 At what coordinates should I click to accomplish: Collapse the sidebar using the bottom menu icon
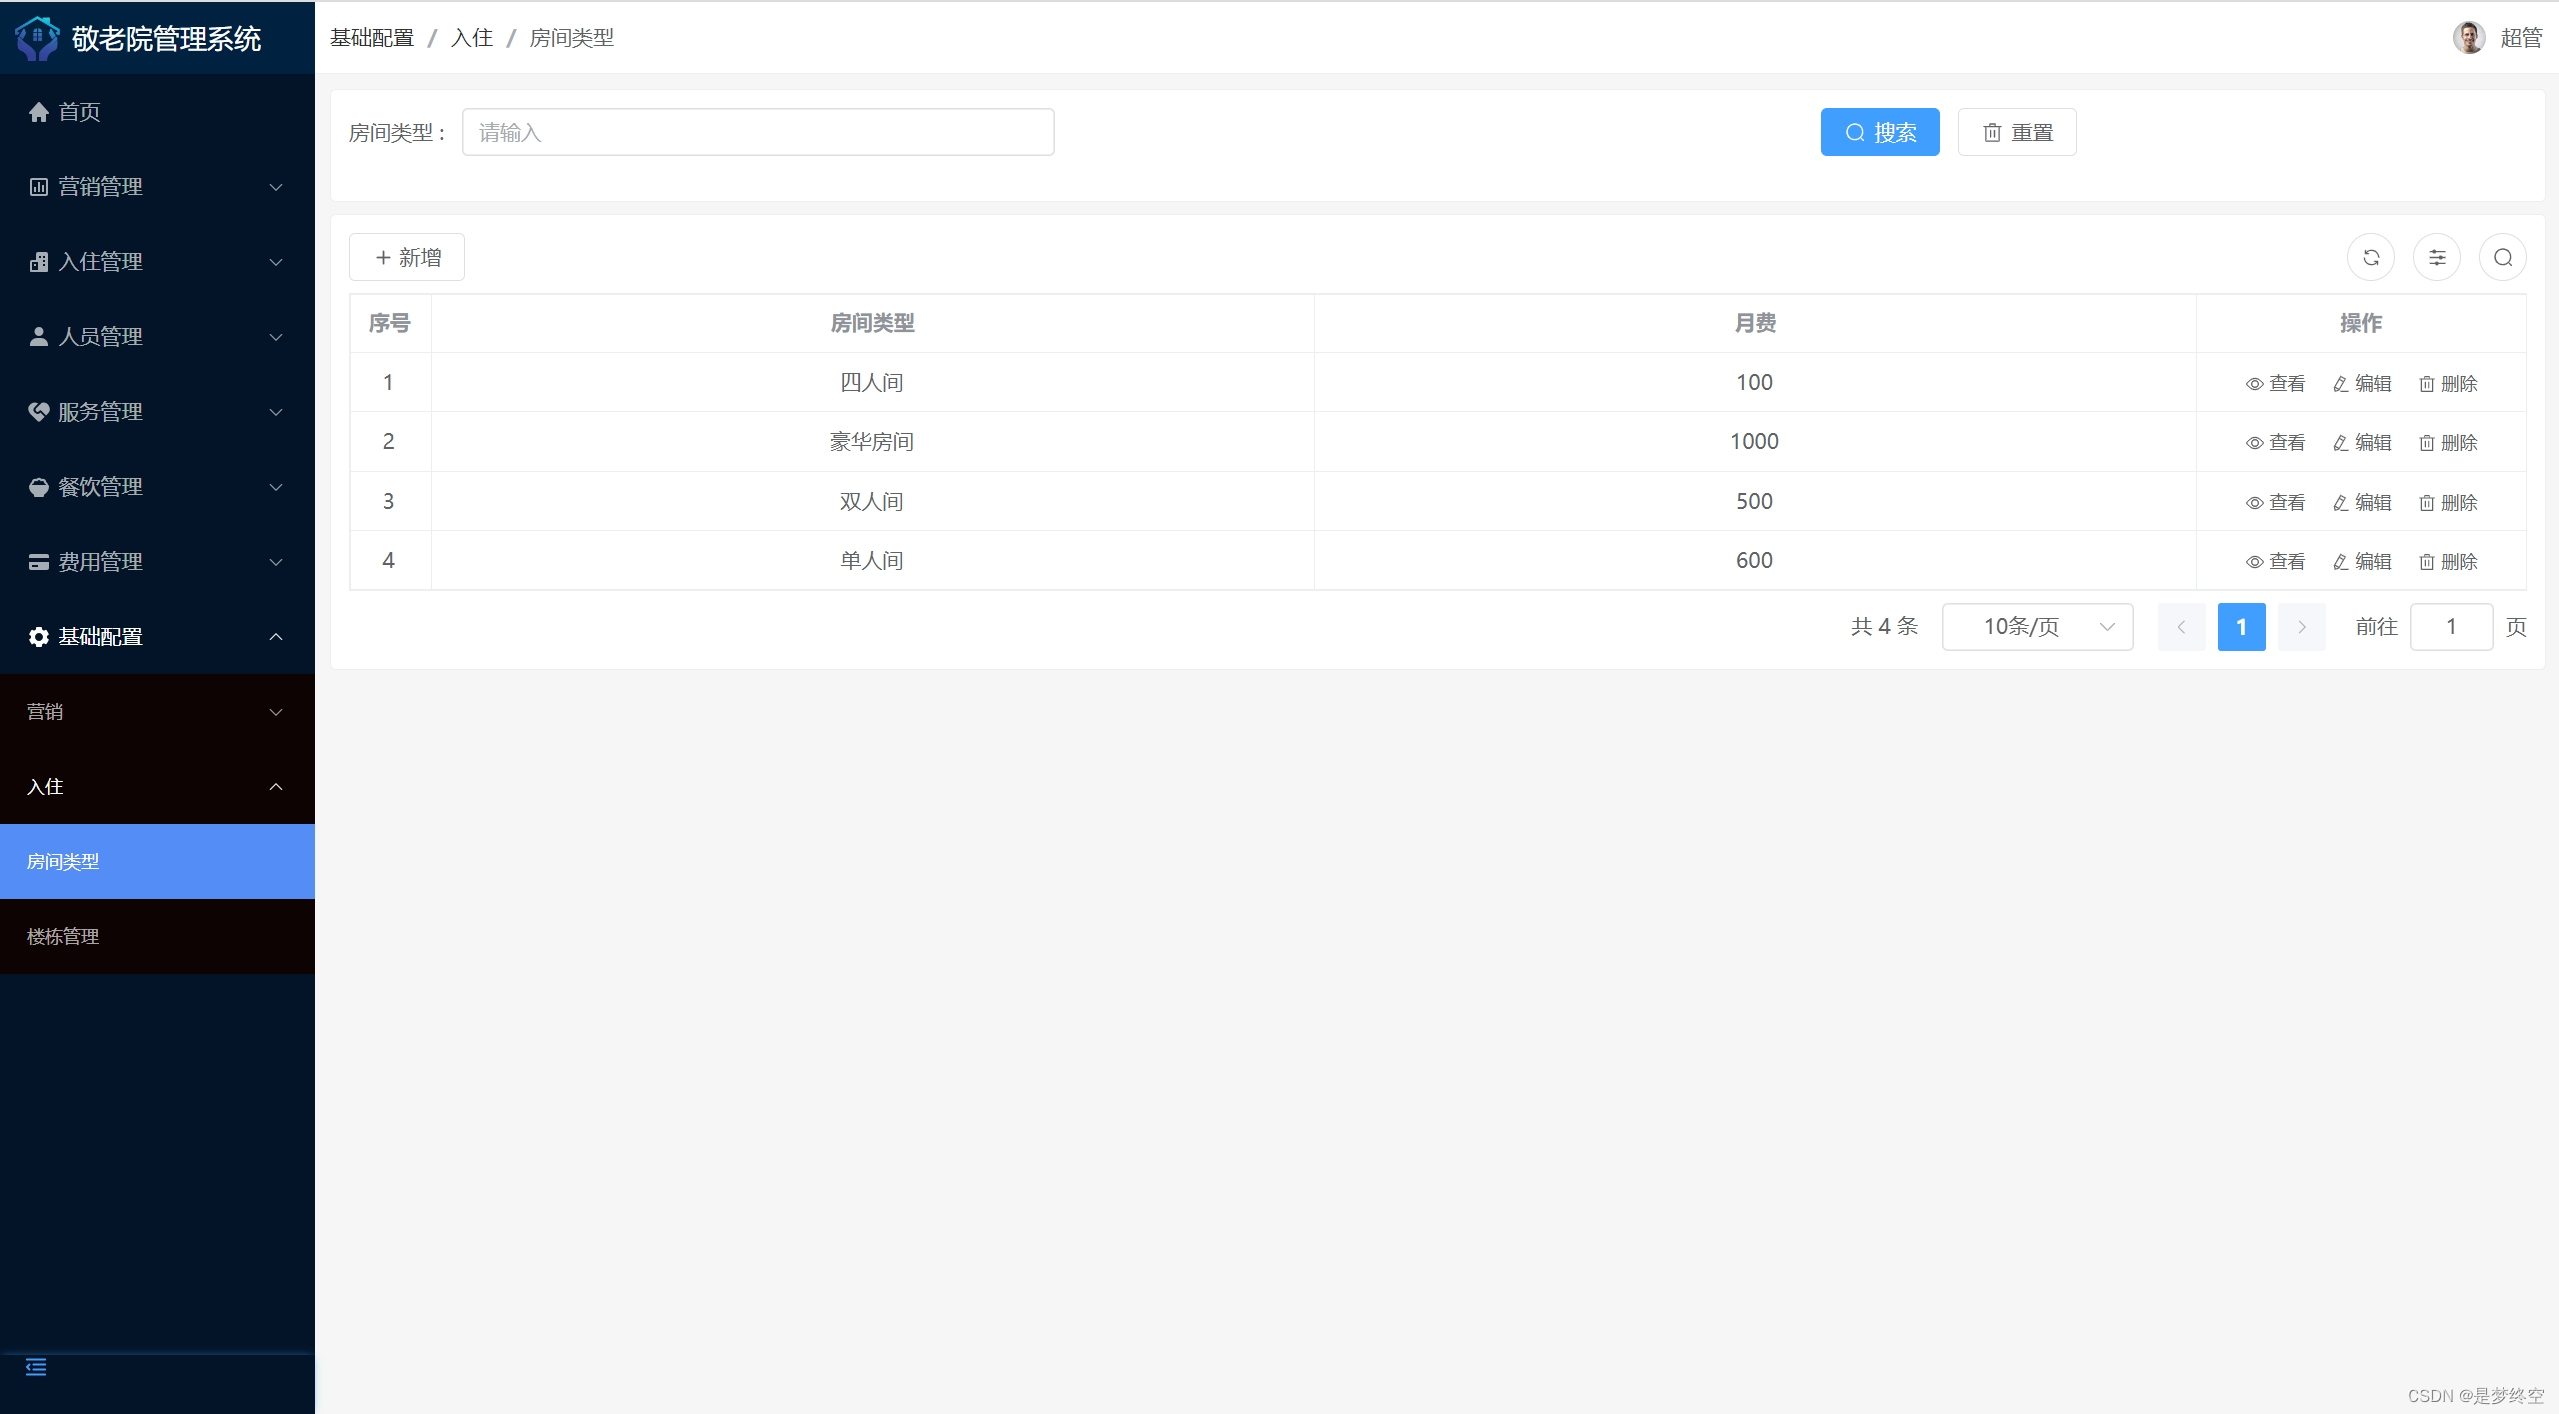[36, 1367]
